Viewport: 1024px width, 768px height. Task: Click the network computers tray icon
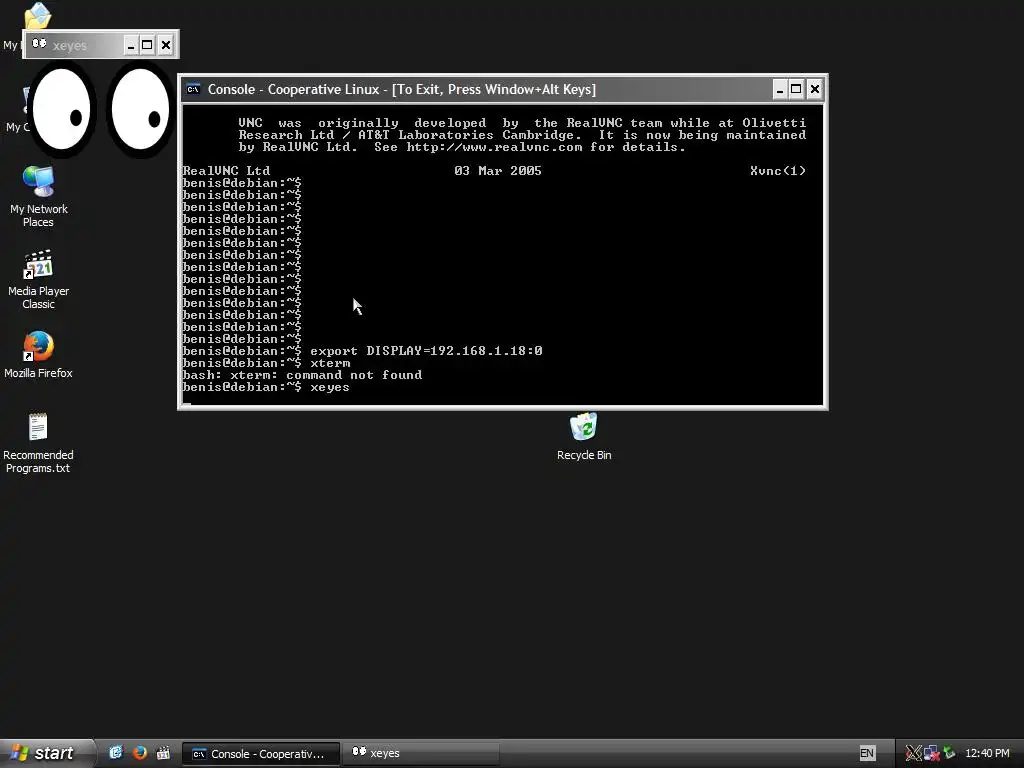click(x=931, y=753)
